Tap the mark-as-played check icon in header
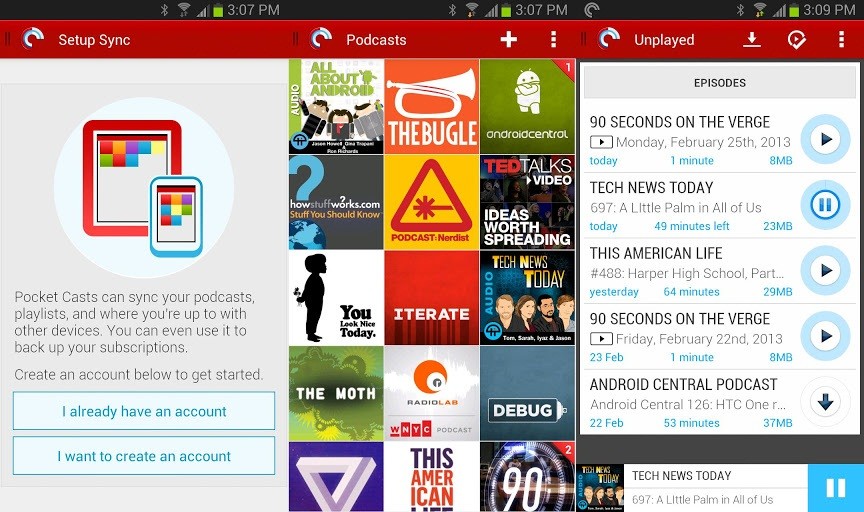The height and width of the screenshot is (512, 864). coord(796,40)
